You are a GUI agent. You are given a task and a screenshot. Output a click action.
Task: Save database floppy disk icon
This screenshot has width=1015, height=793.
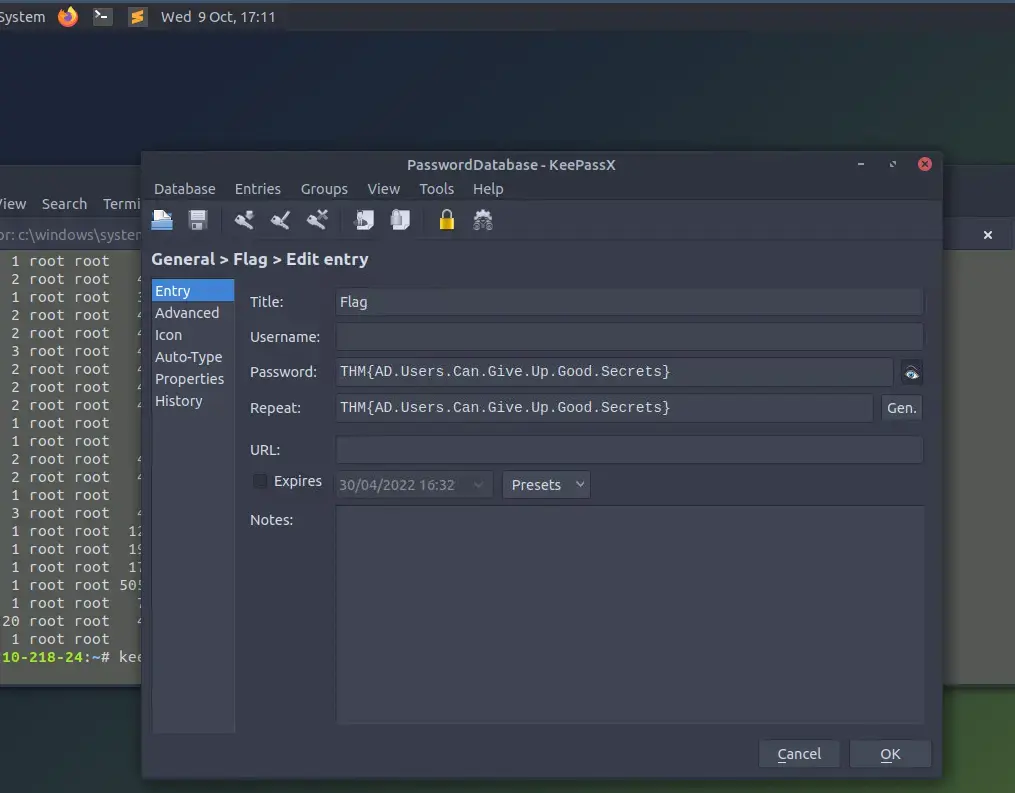coord(197,220)
